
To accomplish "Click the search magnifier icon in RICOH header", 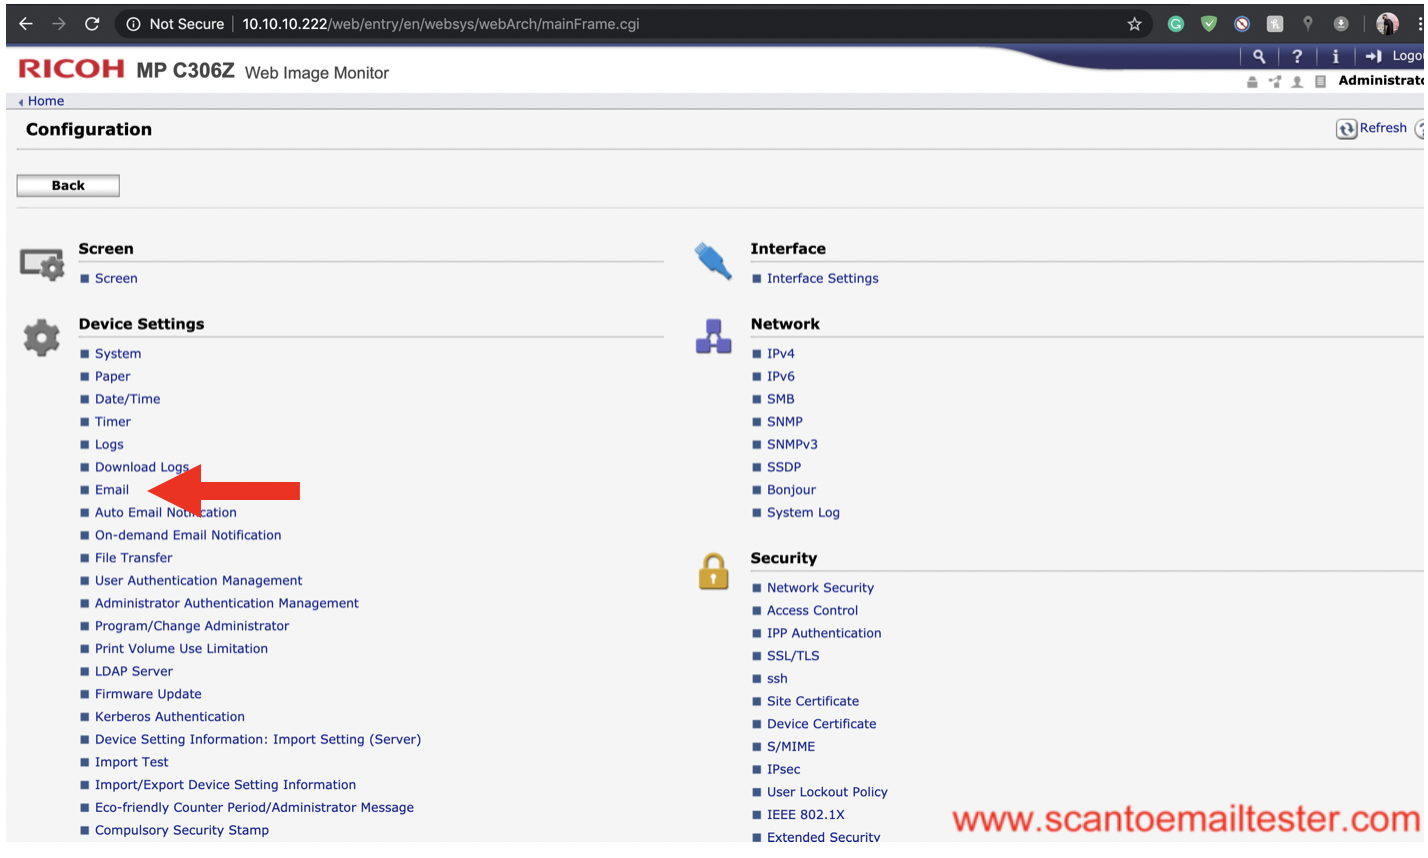I will 1258,57.
